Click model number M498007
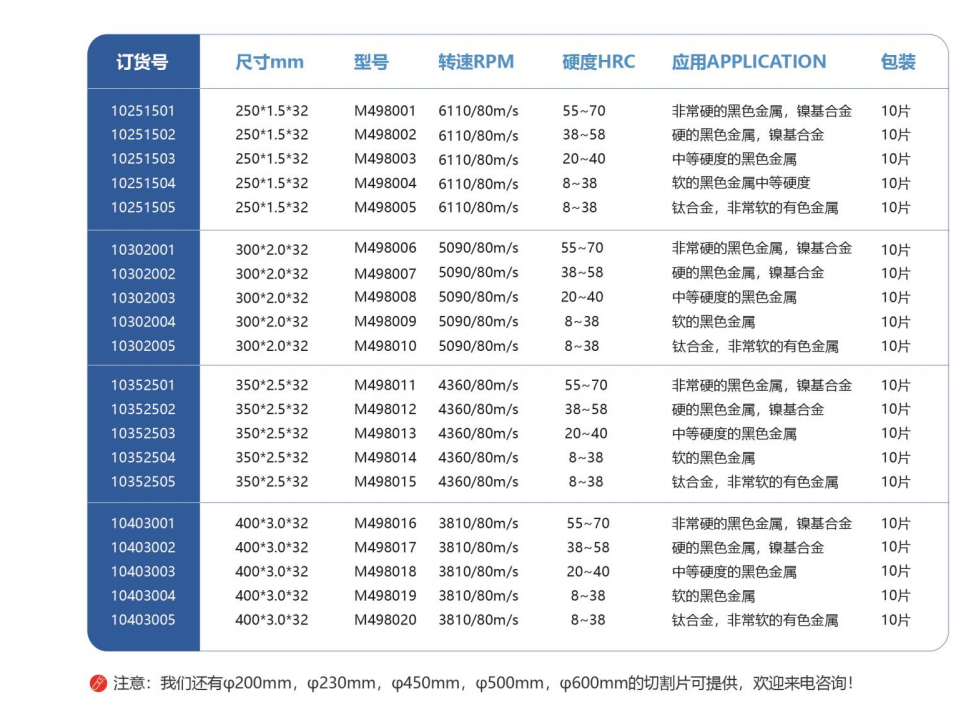This screenshot has height=702, width=980. (x=385, y=274)
